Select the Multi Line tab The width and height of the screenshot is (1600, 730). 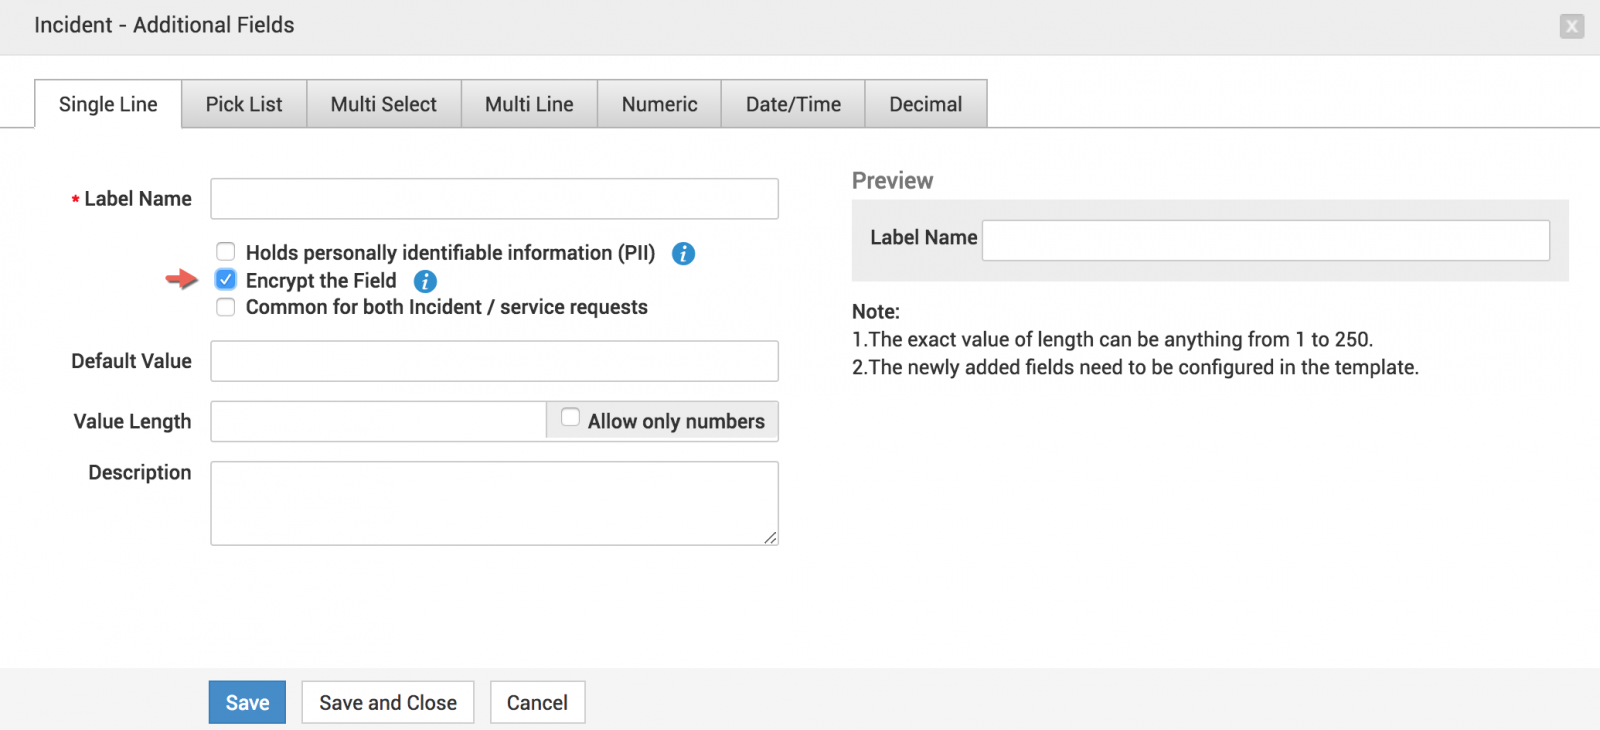pyautogui.click(x=529, y=104)
